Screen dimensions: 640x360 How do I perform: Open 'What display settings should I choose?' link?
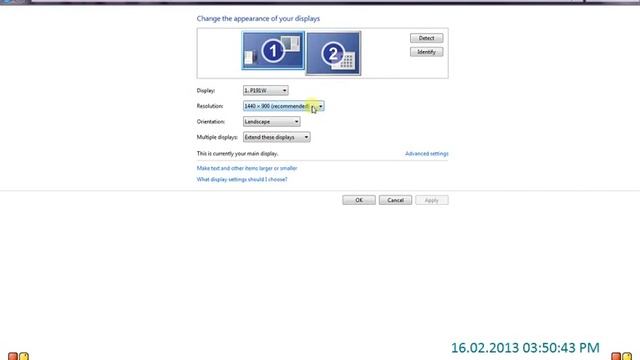pos(242,179)
